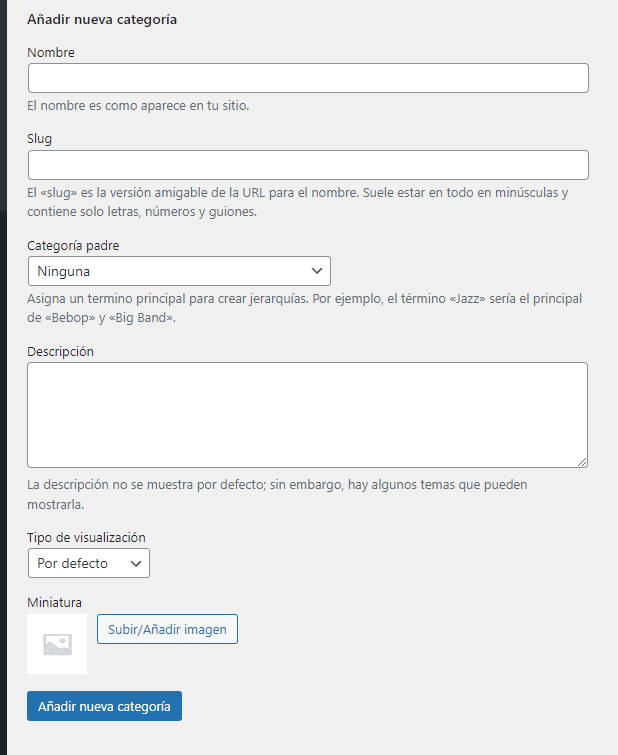Image resolution: width=618 pixels, height=755 pixels.
Task: Grab the Descripción textarea resize handle
Action: (582, 461)
